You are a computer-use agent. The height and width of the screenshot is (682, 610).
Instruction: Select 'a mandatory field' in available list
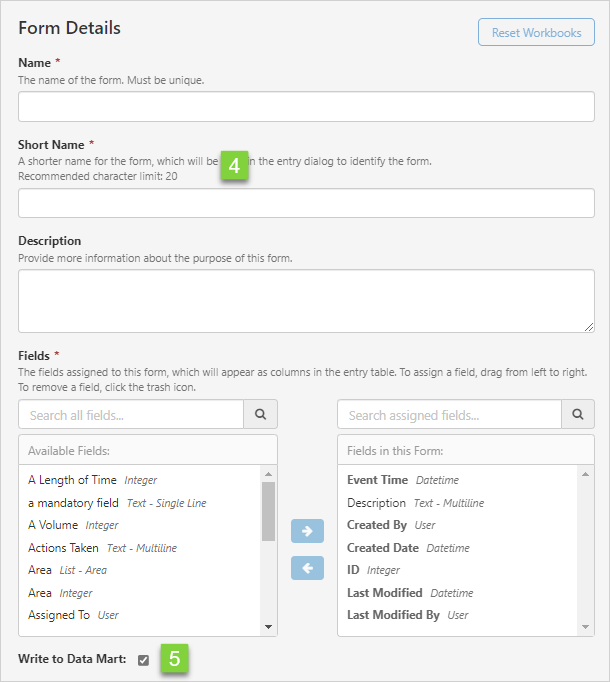[x=74, y=503]
